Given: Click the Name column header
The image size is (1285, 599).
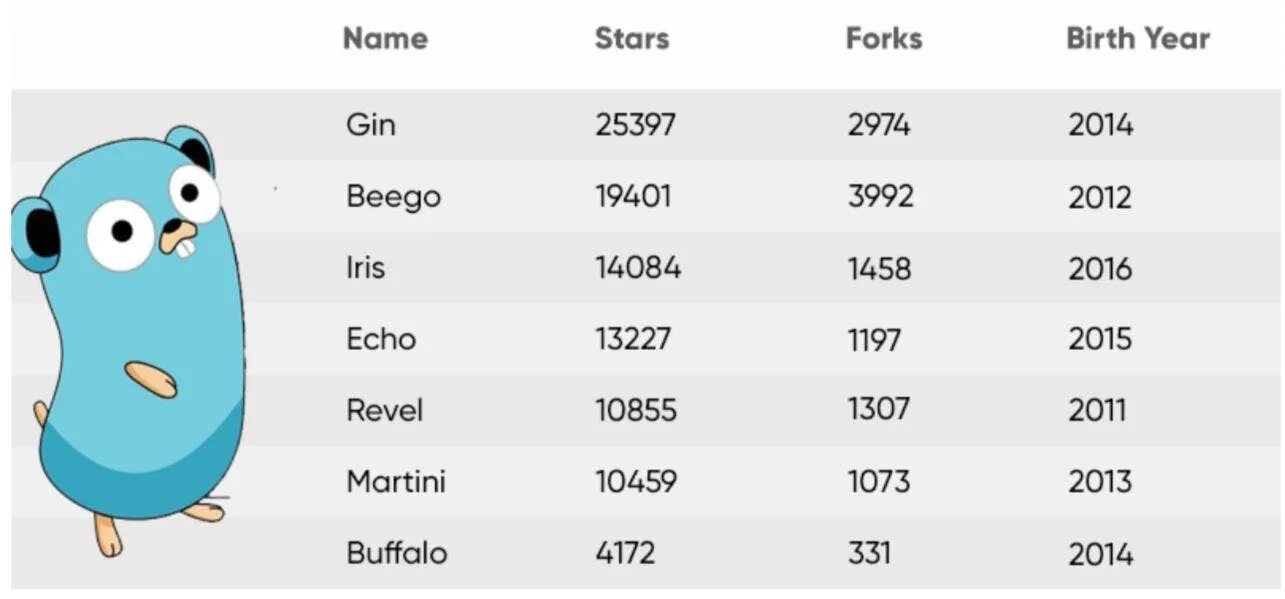Looking at the screenshot, I should pos(385,39).
